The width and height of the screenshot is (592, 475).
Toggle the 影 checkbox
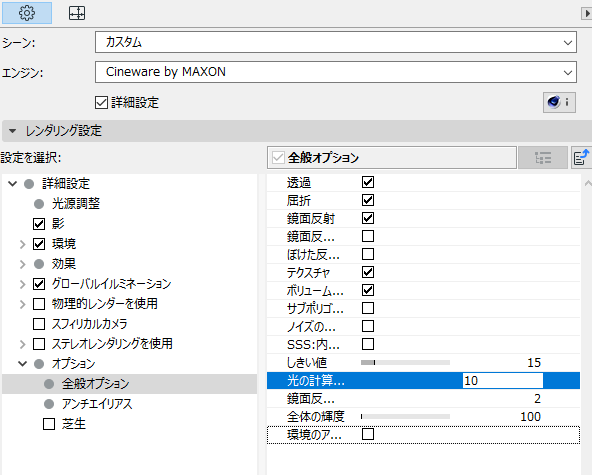(x=39, y=224)
